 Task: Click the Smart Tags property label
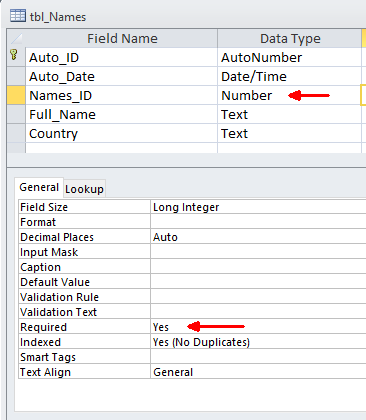coord(84,357)
